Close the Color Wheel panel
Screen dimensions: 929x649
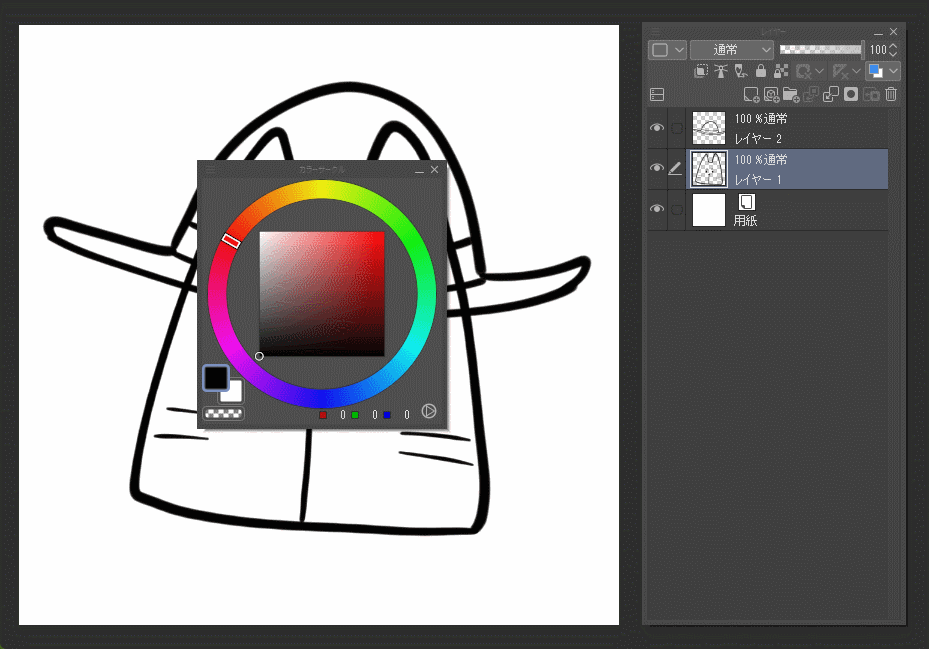(434, 170)
